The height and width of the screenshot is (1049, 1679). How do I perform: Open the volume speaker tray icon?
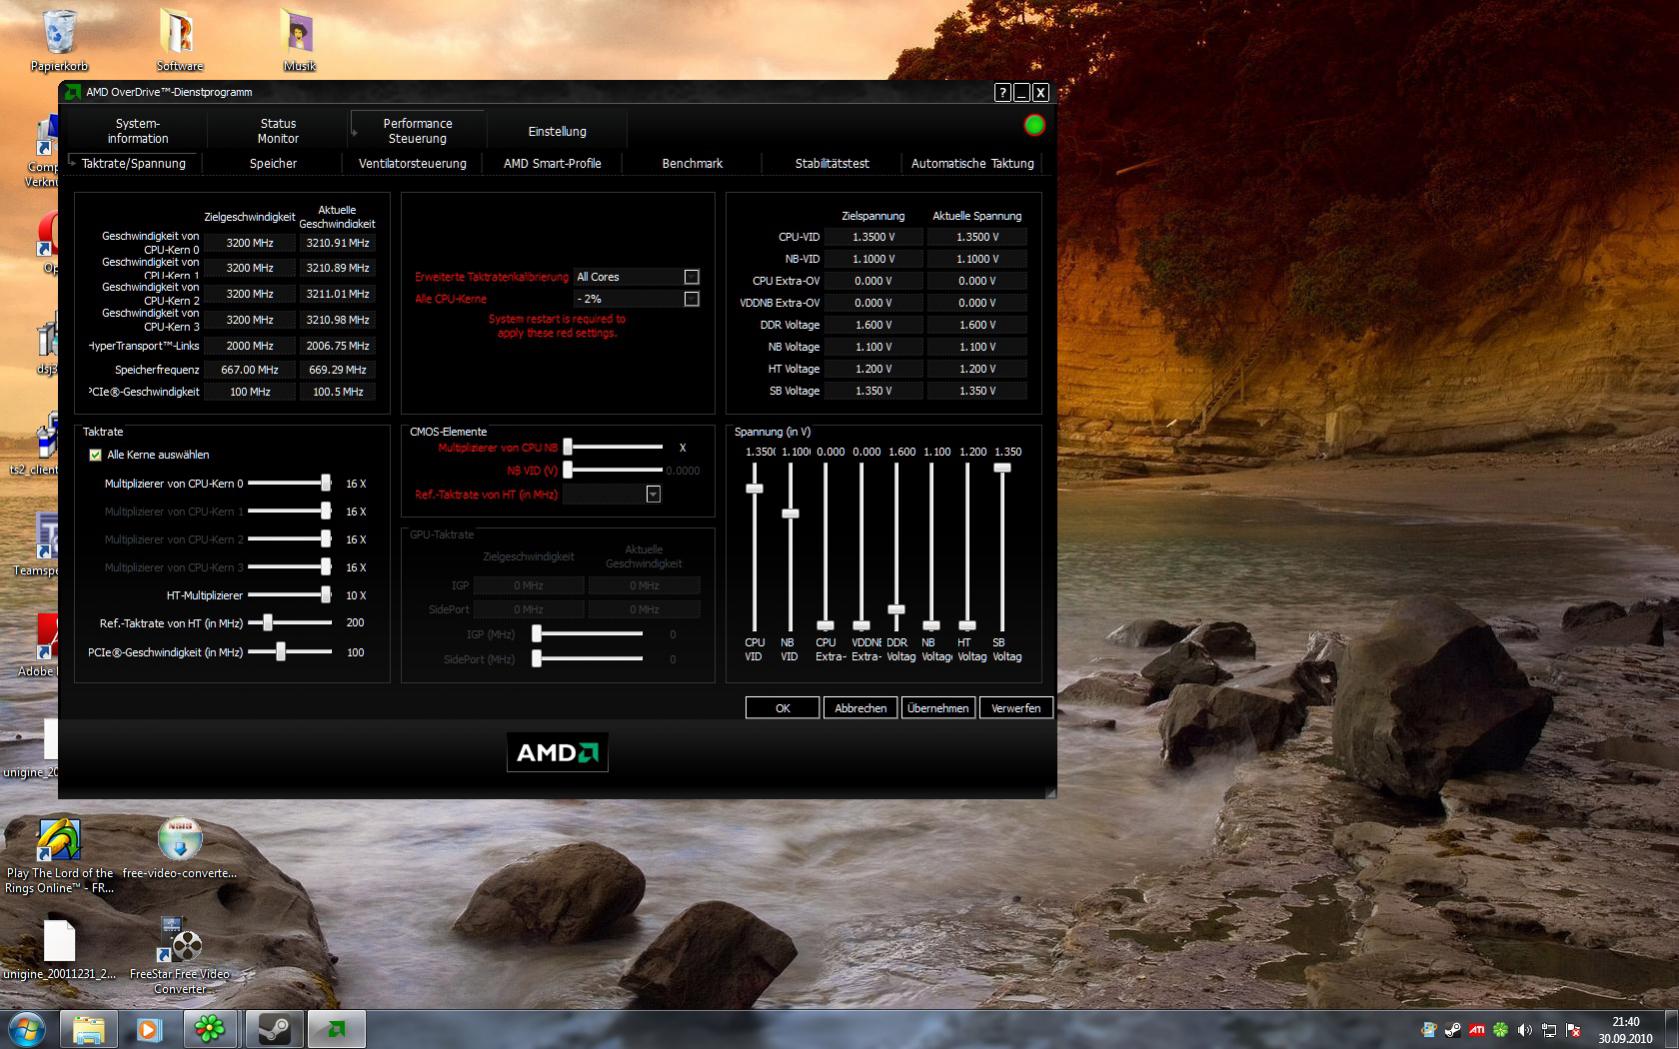pyautogui.click(x=1524, y=1030)
